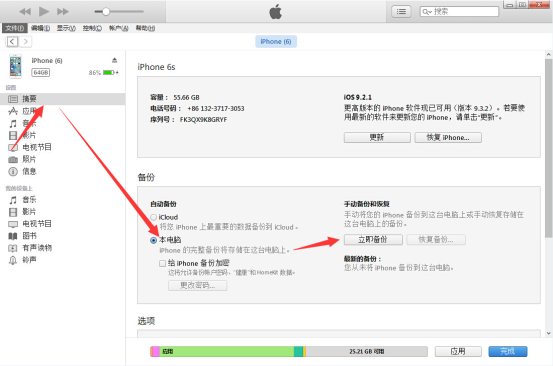Click the iOS 9.2.1 version text

tap(358, 97)
